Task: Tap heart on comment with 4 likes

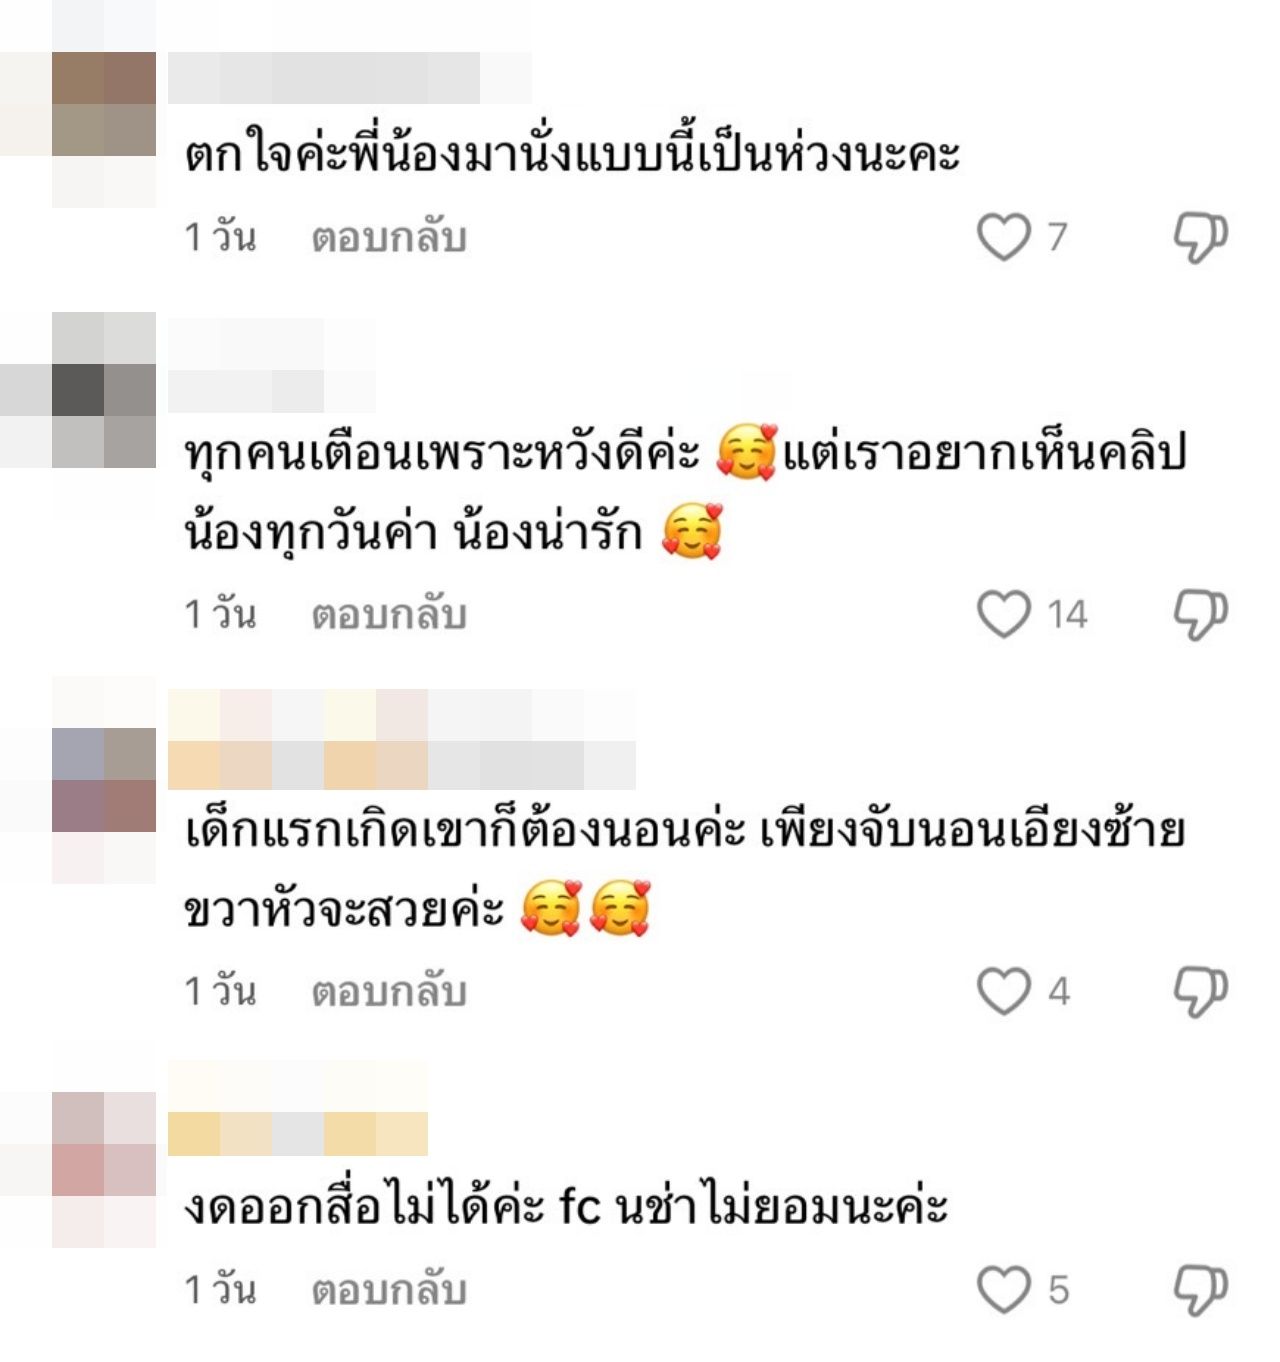Action: click(x=1003, y=991)
